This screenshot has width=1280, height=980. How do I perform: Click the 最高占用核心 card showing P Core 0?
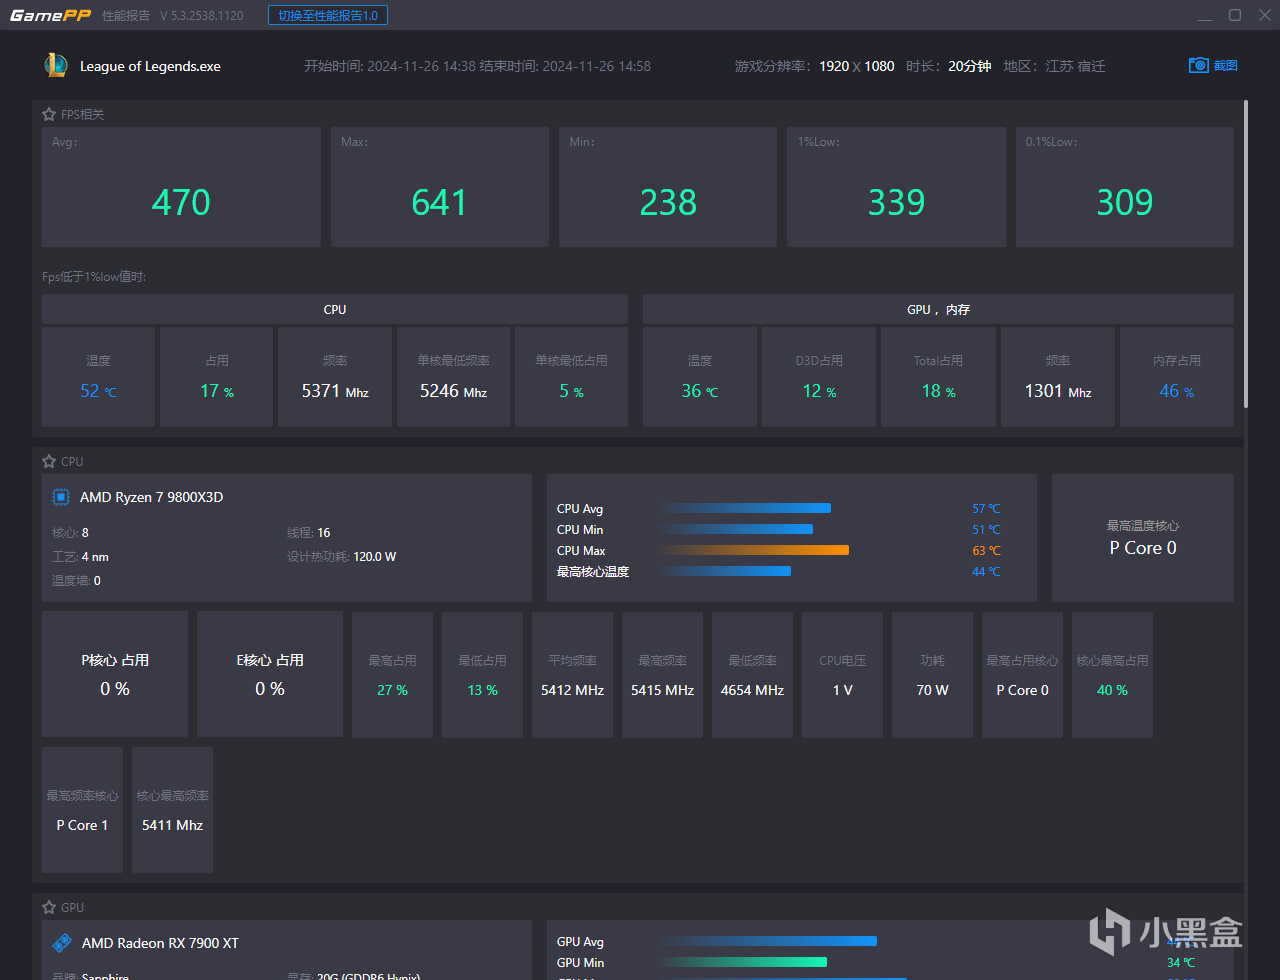click(x=1022, y=675)
